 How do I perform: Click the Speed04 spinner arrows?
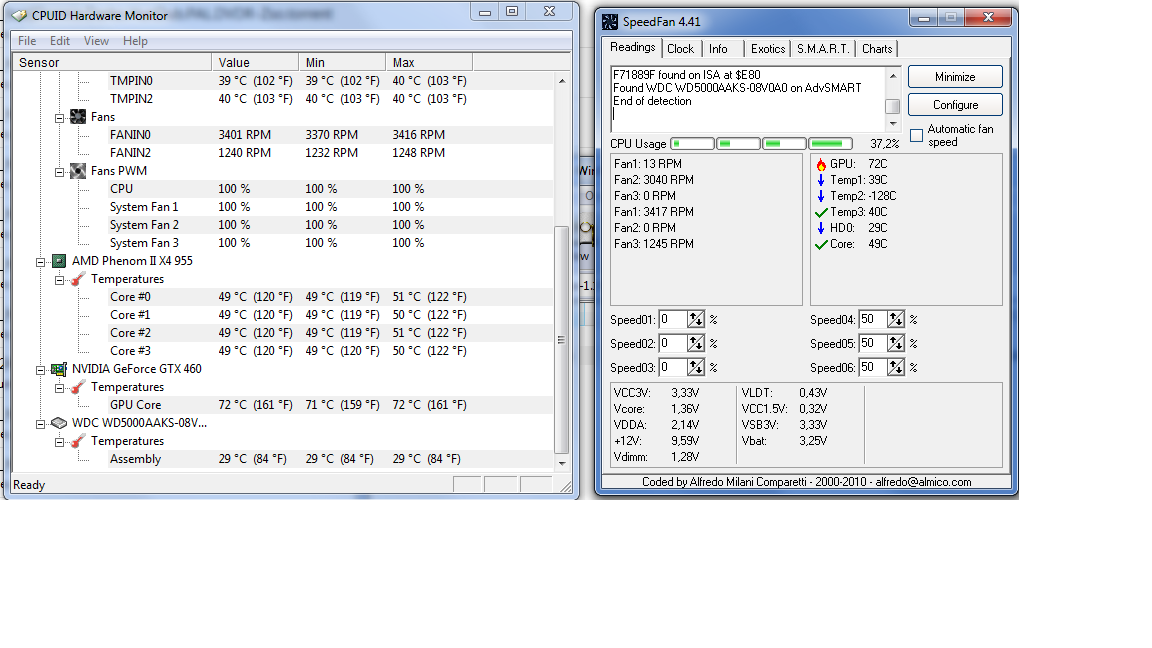[x=896, y=320]
